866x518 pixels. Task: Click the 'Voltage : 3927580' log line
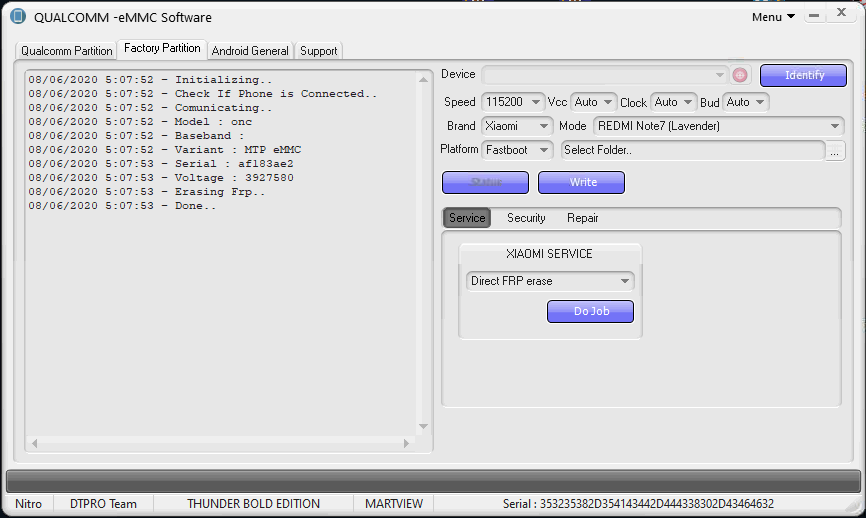(161, 177)
